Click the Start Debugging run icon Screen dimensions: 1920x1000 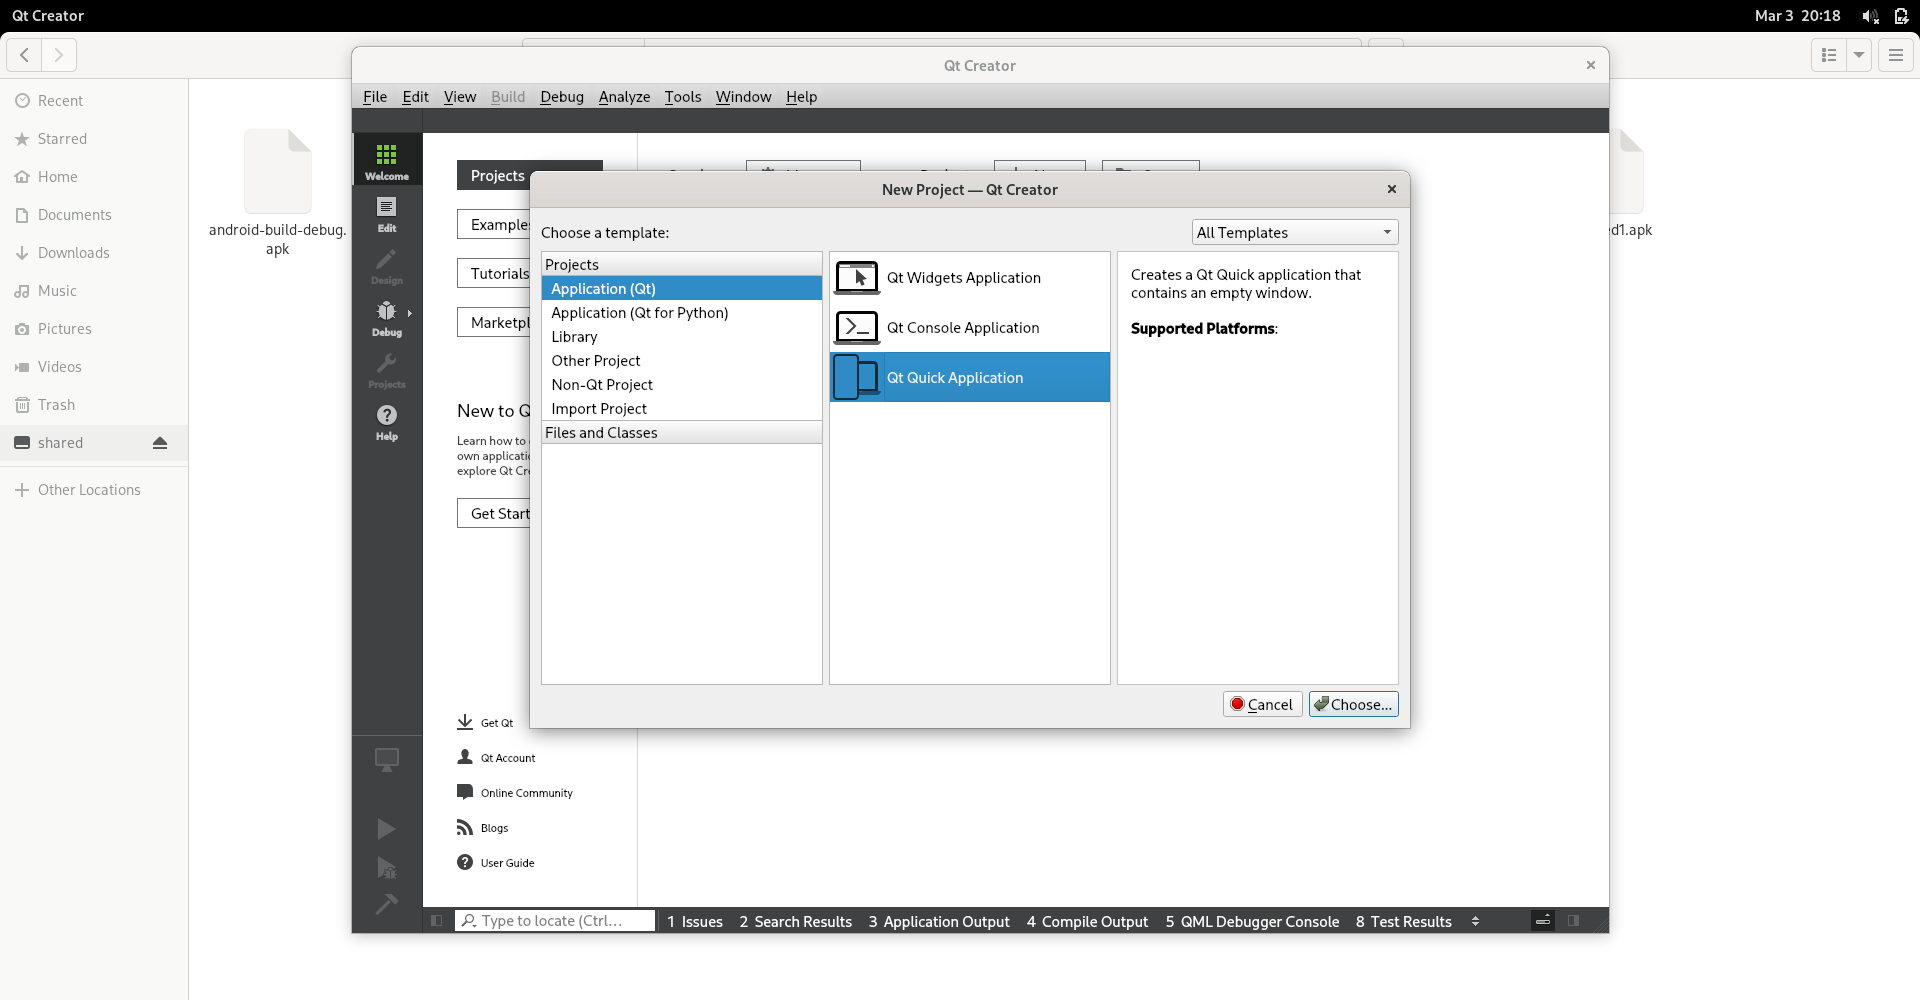click(387, 867)
